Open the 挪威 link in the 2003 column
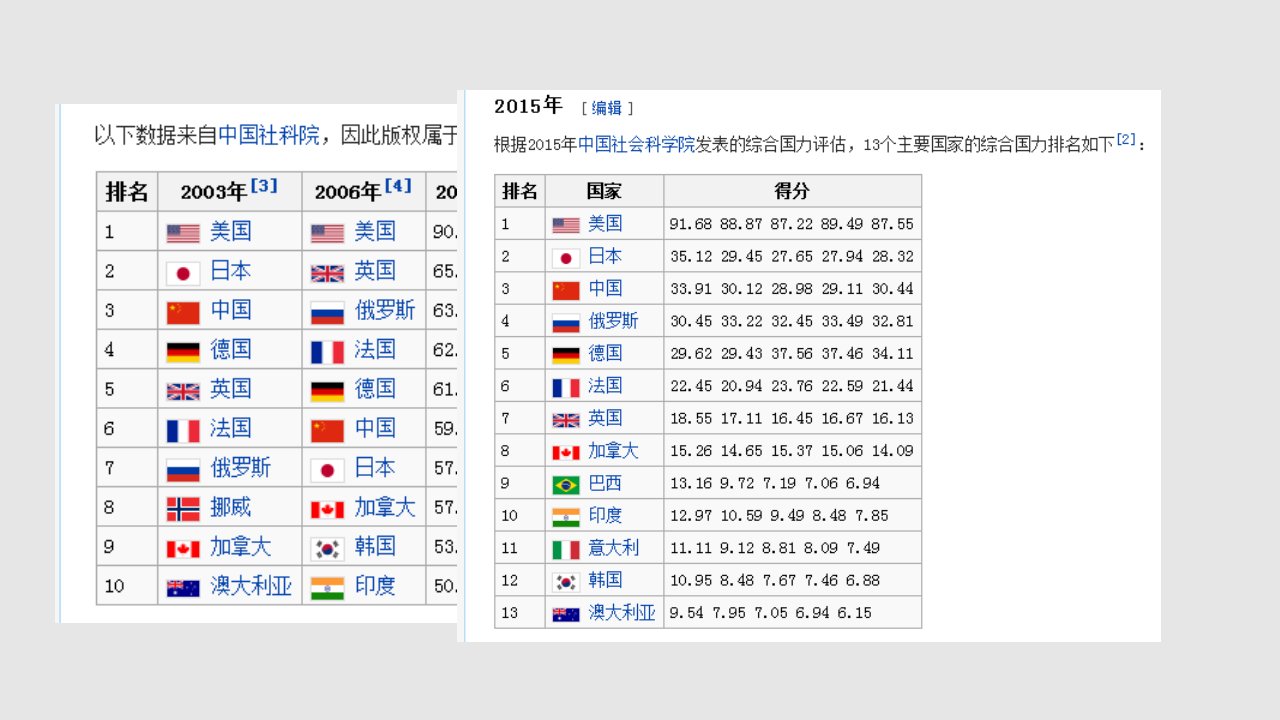1280x720 pixels. 230,508
